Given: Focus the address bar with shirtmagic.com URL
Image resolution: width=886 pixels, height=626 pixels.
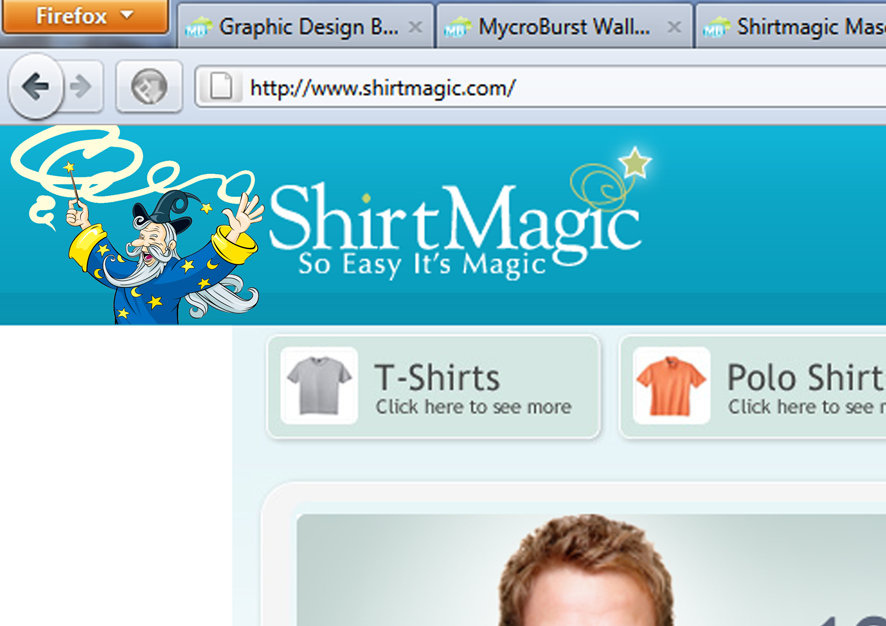Looking at the screenshot, I should pyautogui.click(x=540, y=86).
